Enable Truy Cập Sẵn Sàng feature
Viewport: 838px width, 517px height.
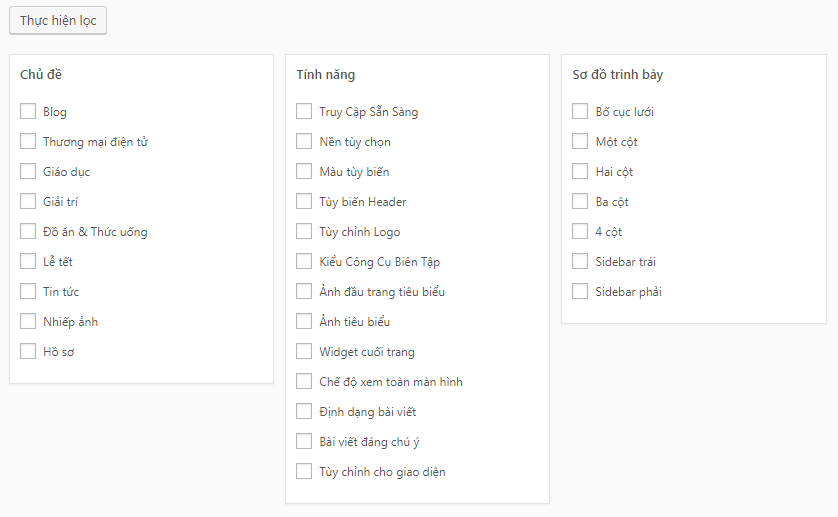(x=304, y=112)
